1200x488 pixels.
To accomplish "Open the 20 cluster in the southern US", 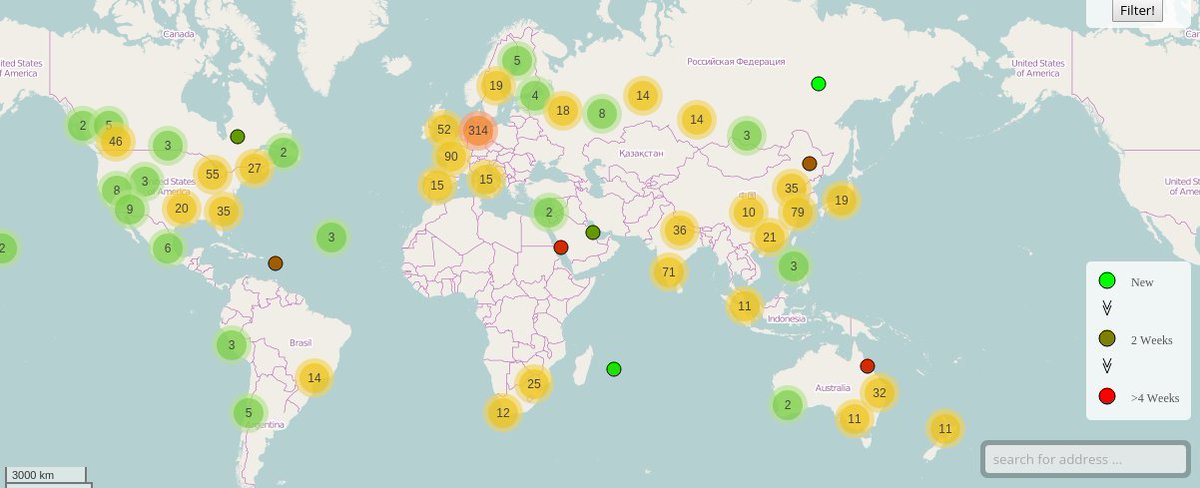I will coord(181,209).
